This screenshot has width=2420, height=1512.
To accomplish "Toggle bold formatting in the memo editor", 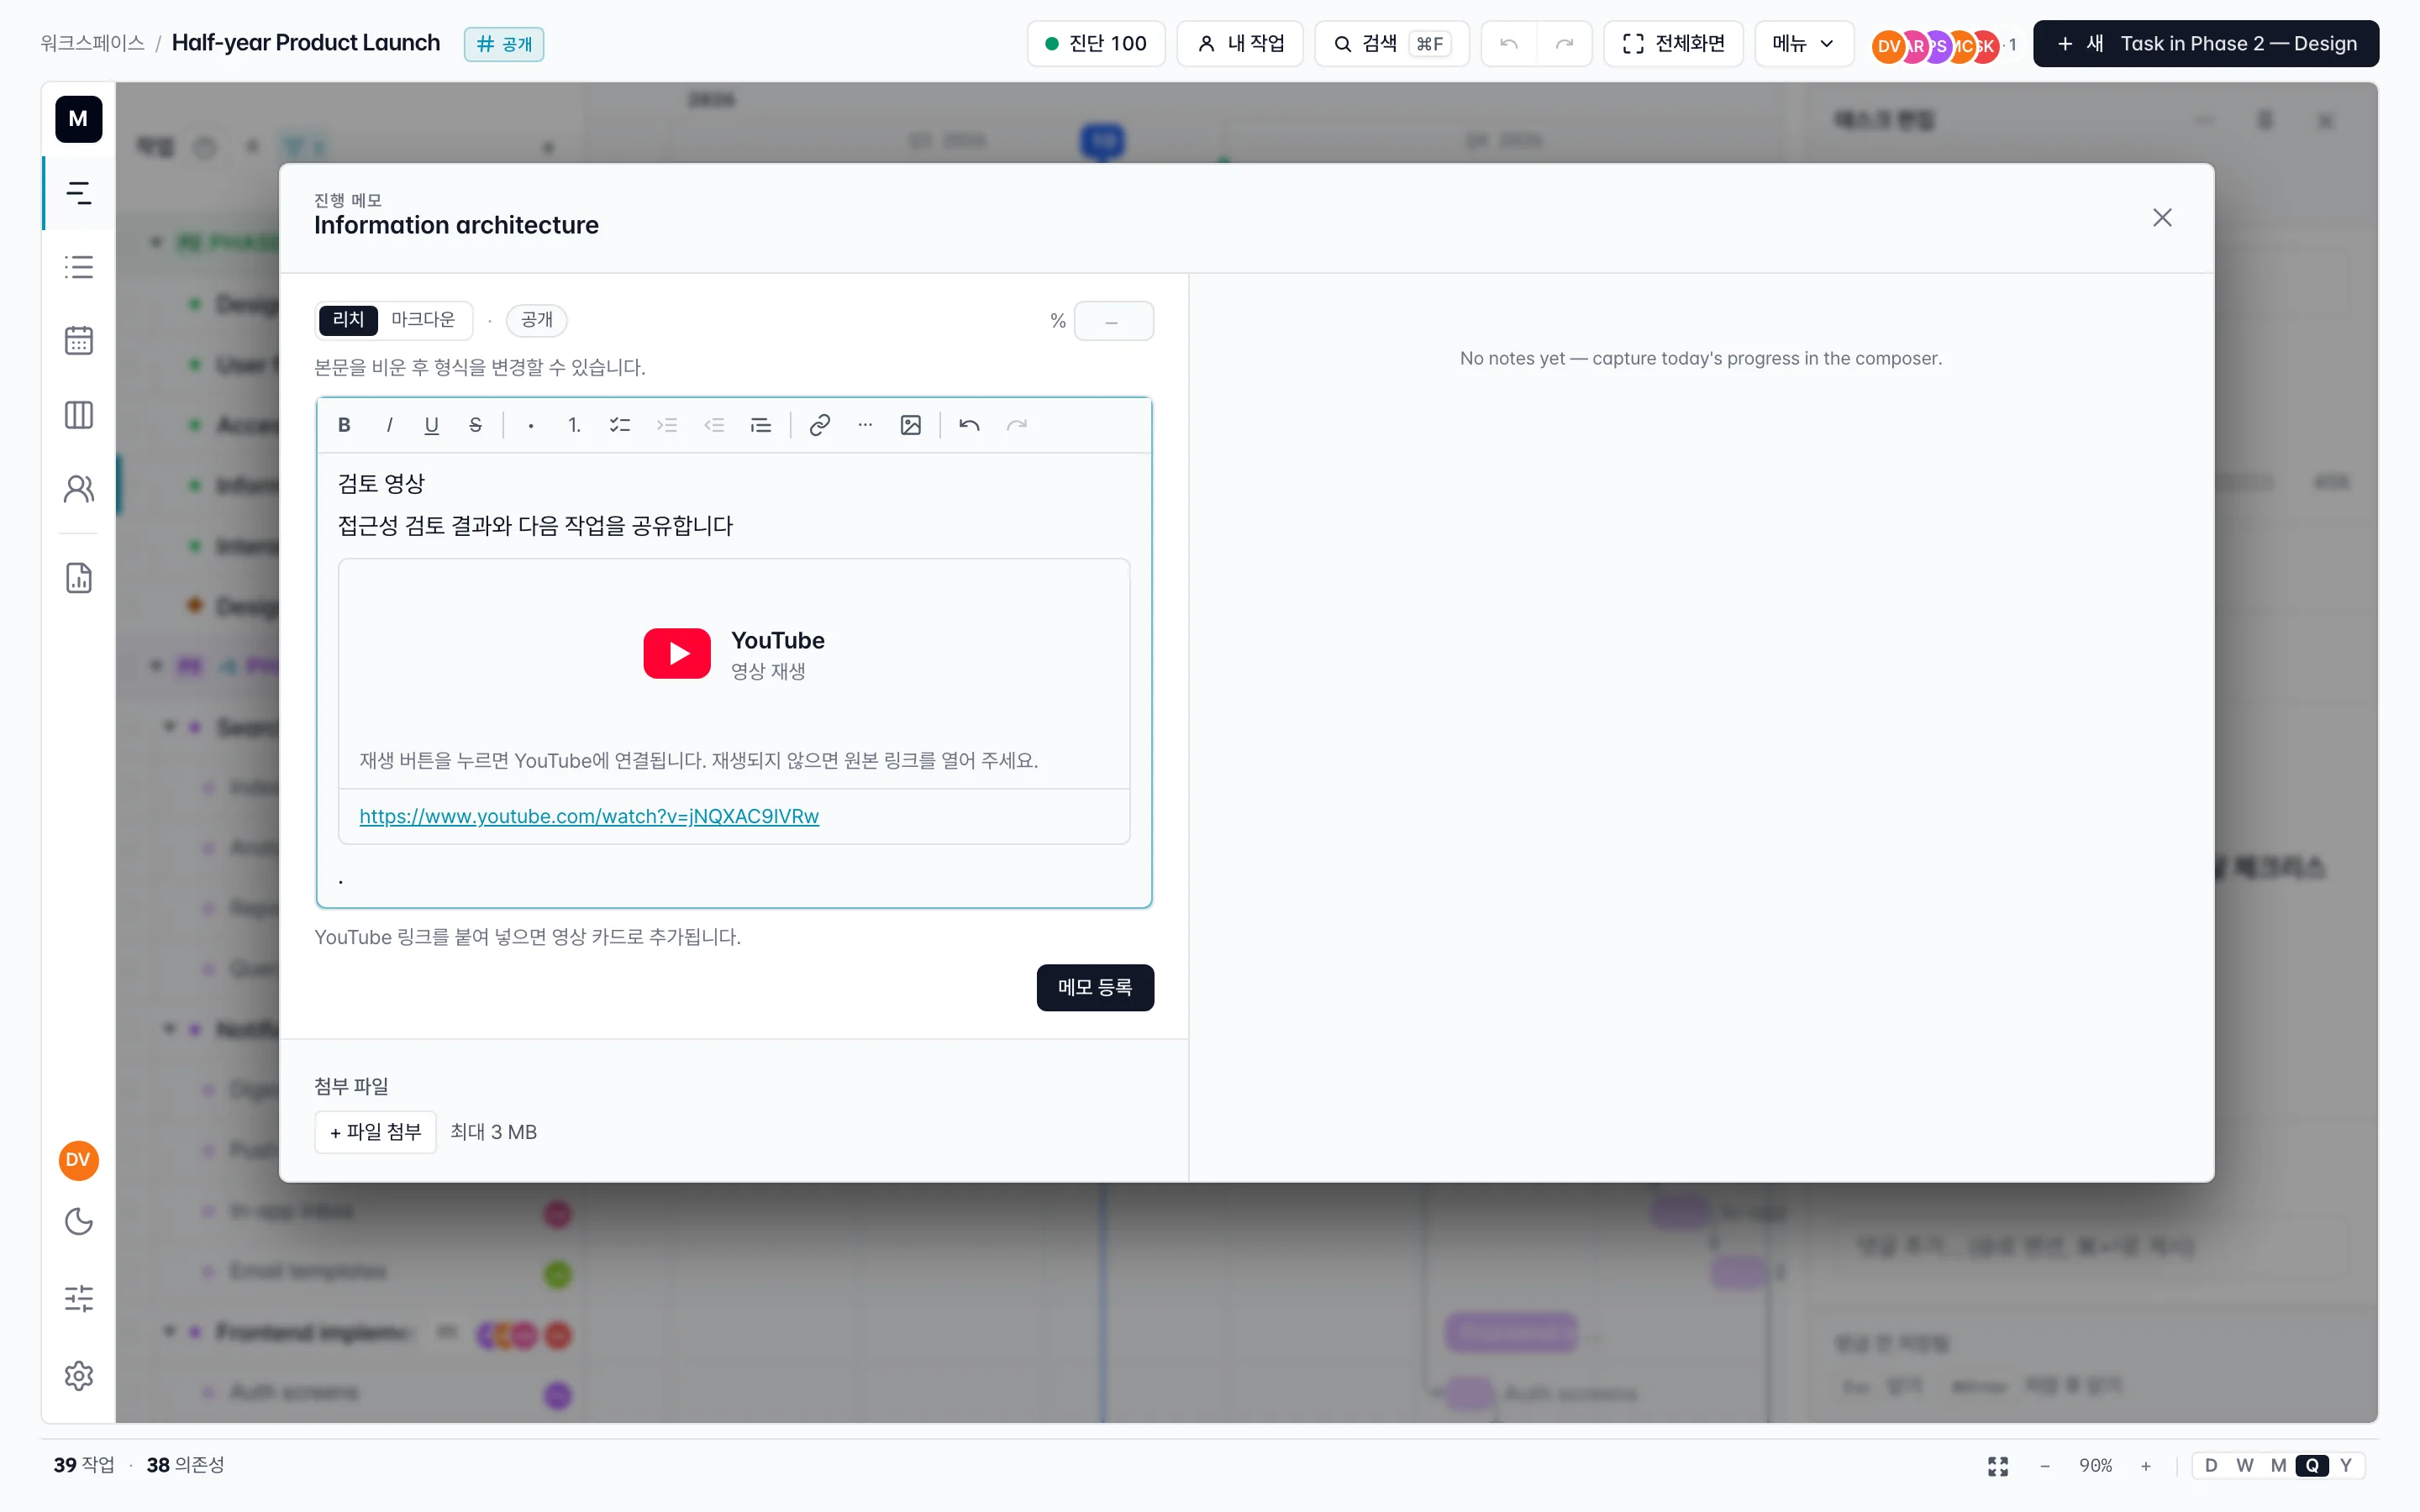I will coord(344,425).
